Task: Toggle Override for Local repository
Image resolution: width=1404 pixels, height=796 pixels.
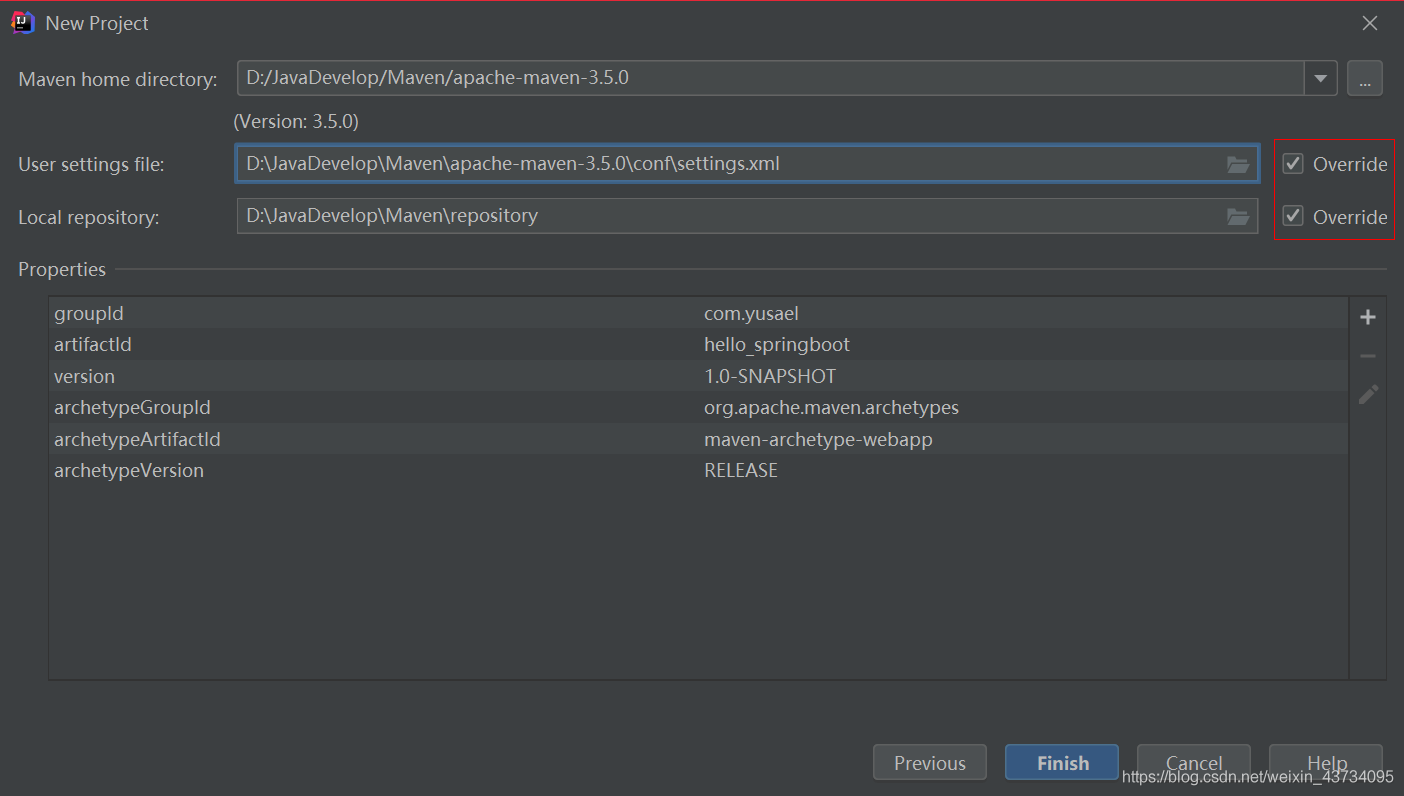Action: [x=1335, y=216]
